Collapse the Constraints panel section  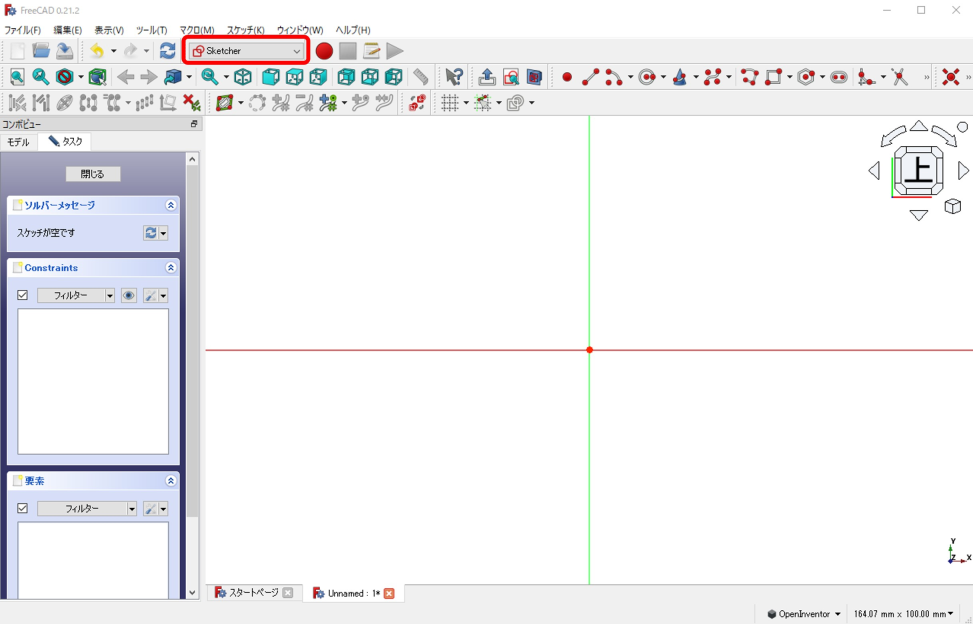(170, 268)
